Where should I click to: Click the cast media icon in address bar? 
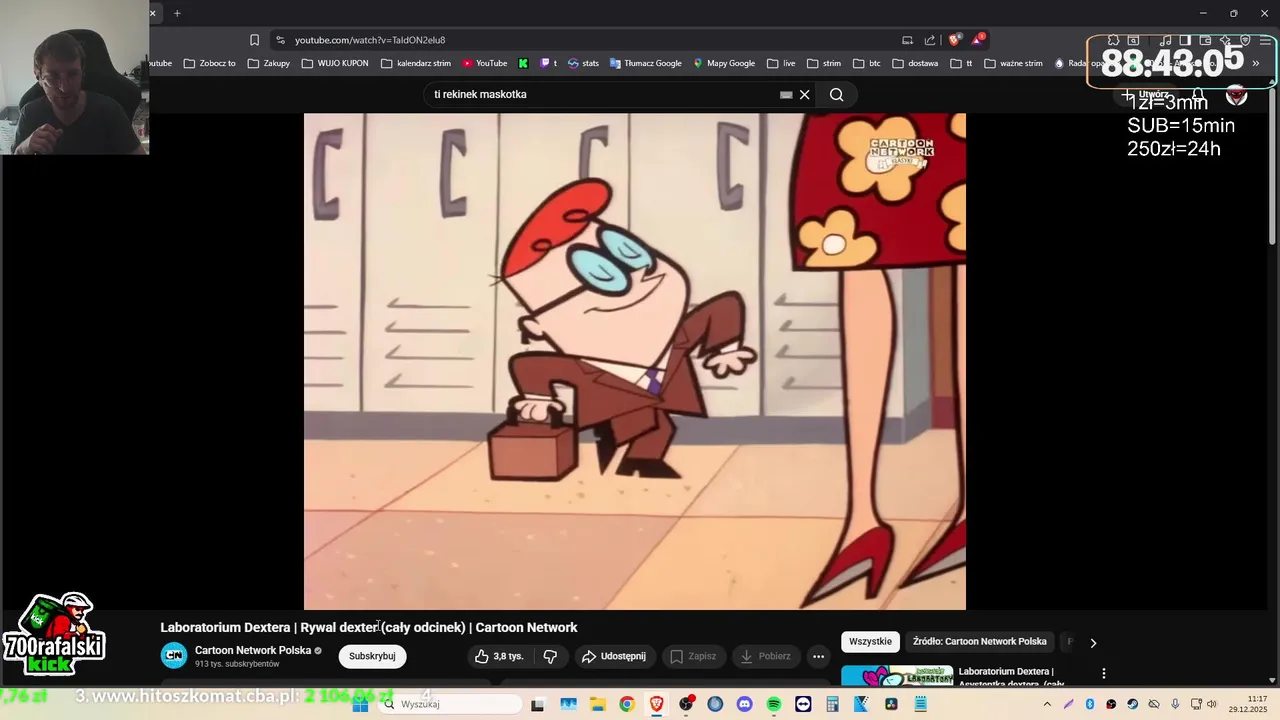point(907,40)
